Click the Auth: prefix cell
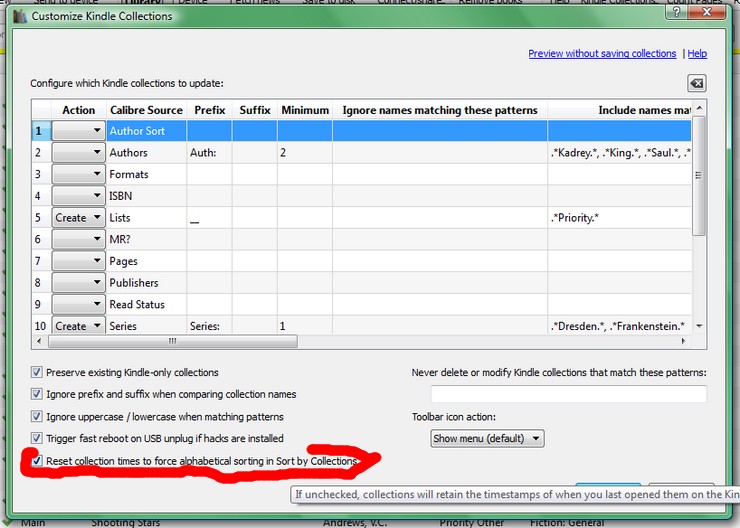 coord(210,152)
